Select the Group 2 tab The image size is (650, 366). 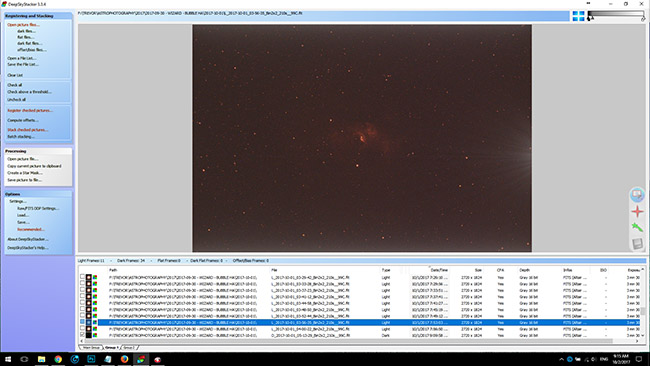(129, 348)
